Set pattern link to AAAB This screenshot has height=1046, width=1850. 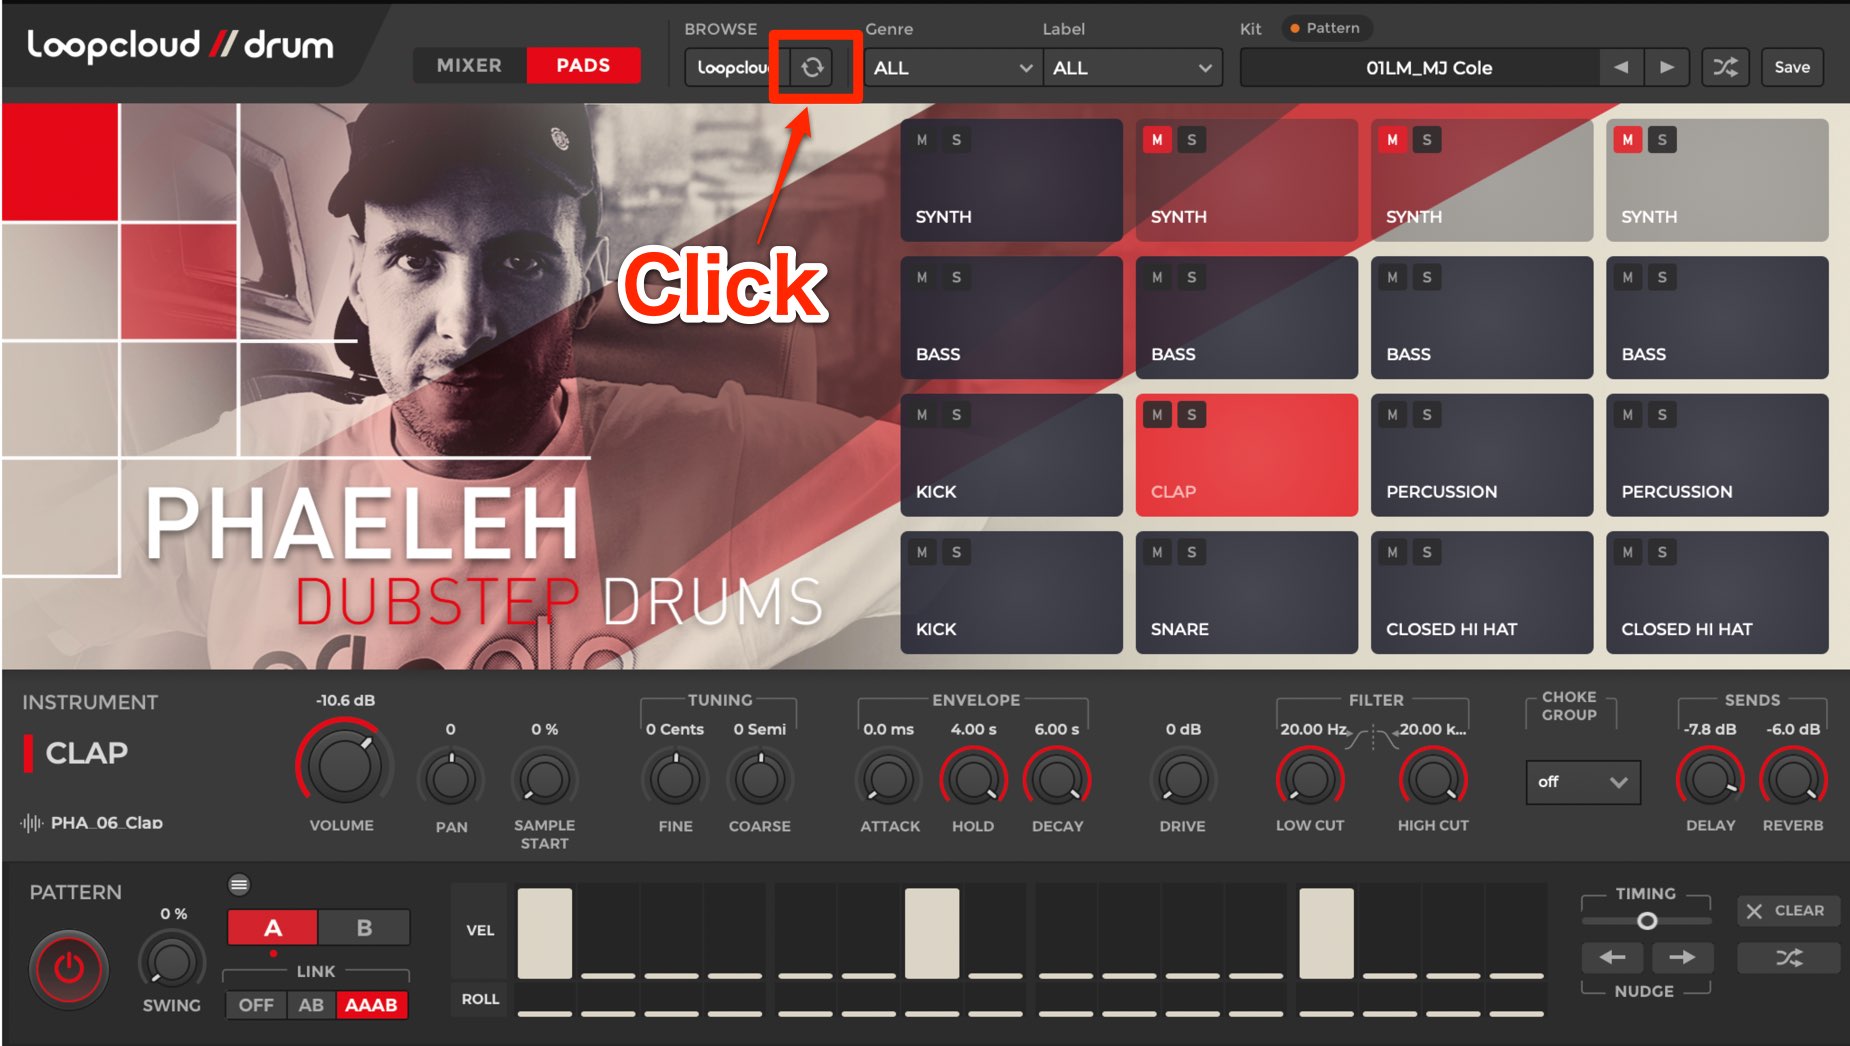(x=371, y=1005)
